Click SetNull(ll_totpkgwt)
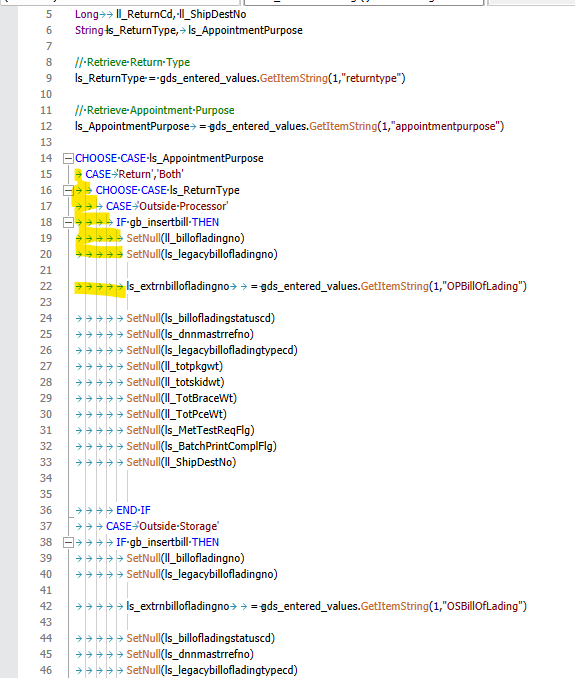Screen dimensions: 575x678 175,366
